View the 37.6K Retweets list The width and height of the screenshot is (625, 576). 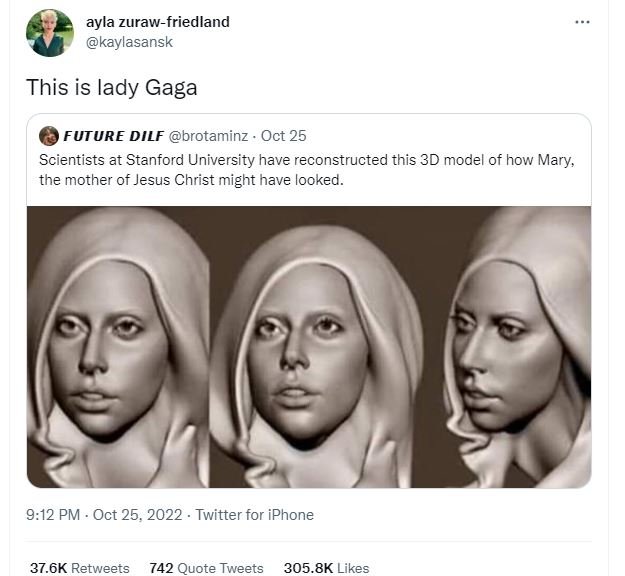click(x=80, y=567)
